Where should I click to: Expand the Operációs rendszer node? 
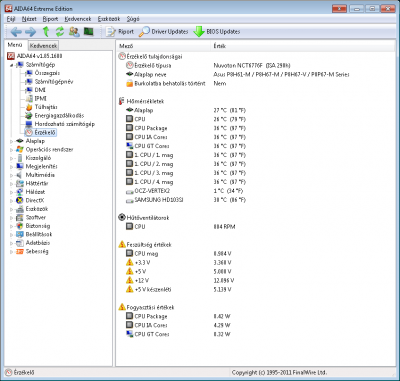tap(12, 150)
